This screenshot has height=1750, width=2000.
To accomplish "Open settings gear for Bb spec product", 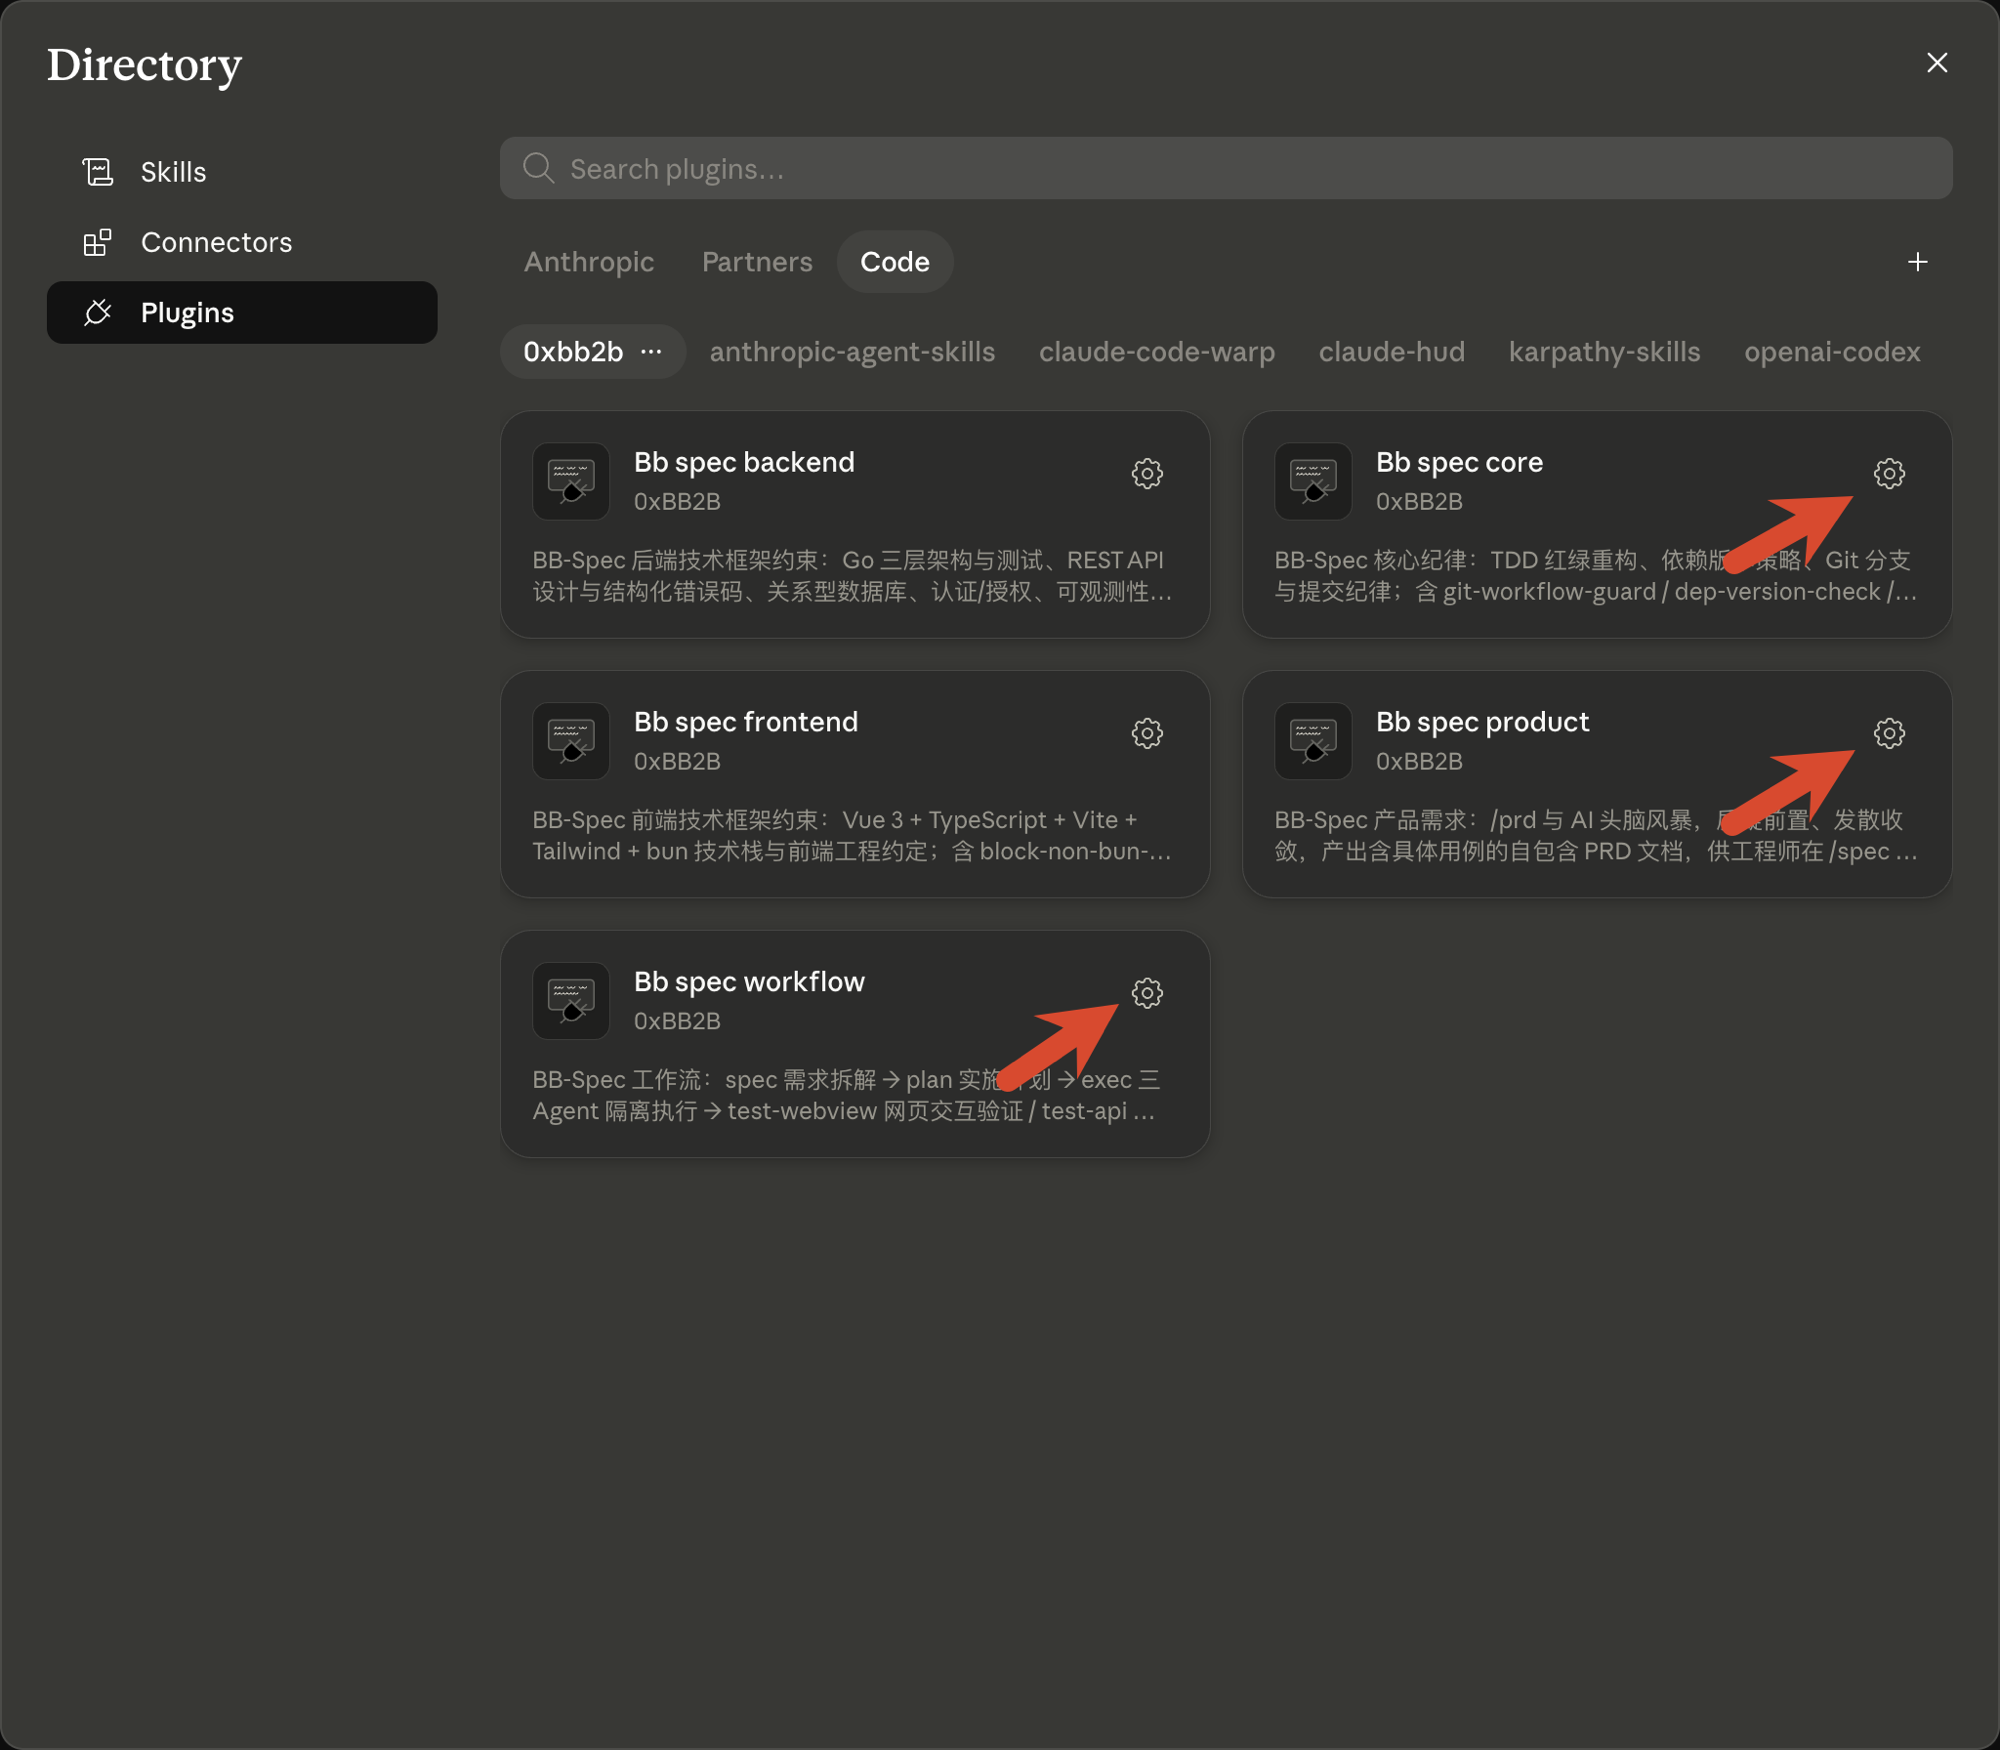I will [x=1889, y=733].
